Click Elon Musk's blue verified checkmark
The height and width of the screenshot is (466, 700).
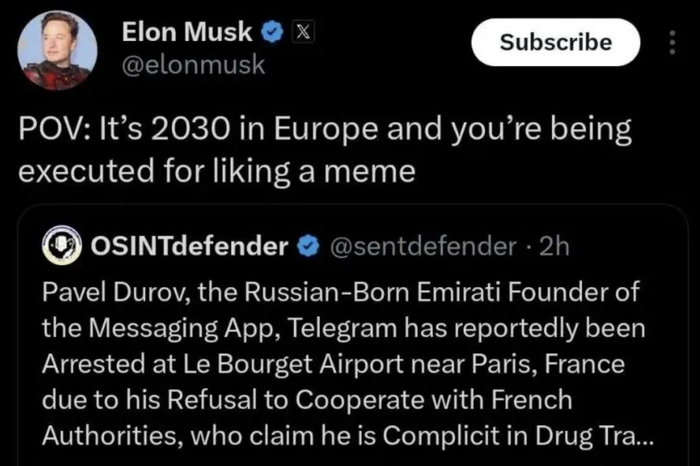[270, 32]
